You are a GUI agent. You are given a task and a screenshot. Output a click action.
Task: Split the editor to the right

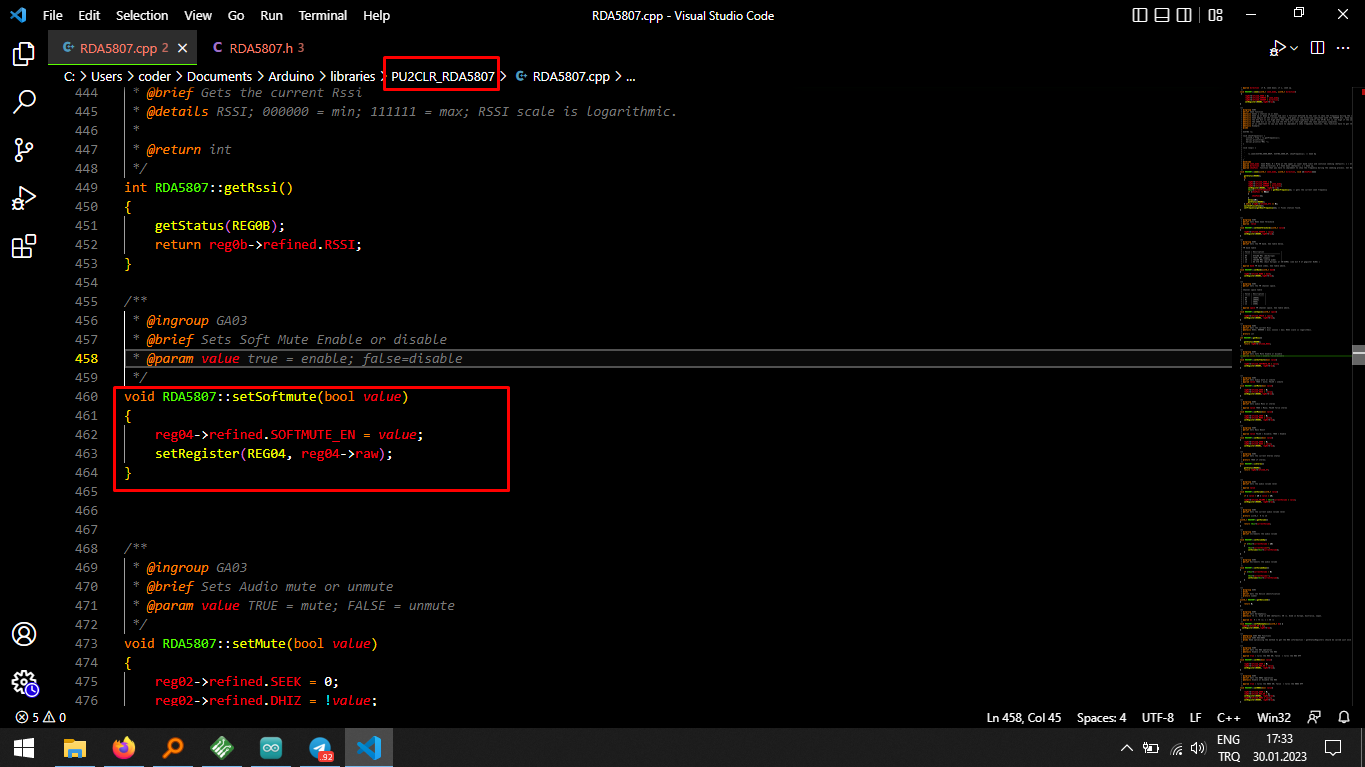(1317, 48)
